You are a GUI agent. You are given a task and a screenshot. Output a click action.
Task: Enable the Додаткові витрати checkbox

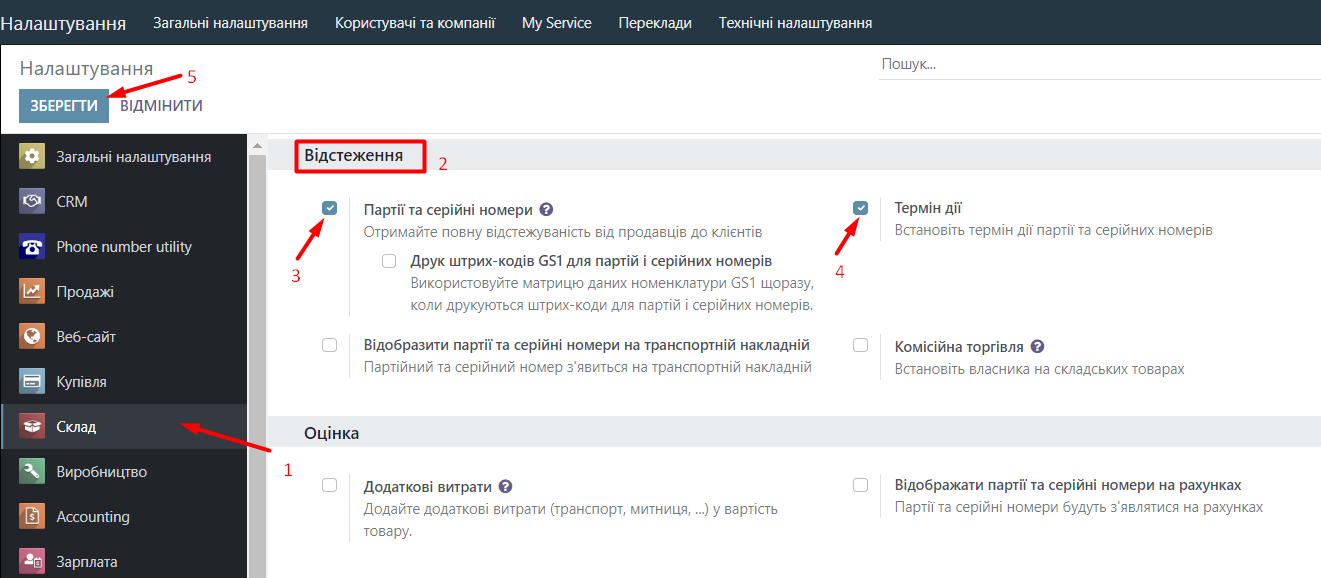[x=330, y=485]
